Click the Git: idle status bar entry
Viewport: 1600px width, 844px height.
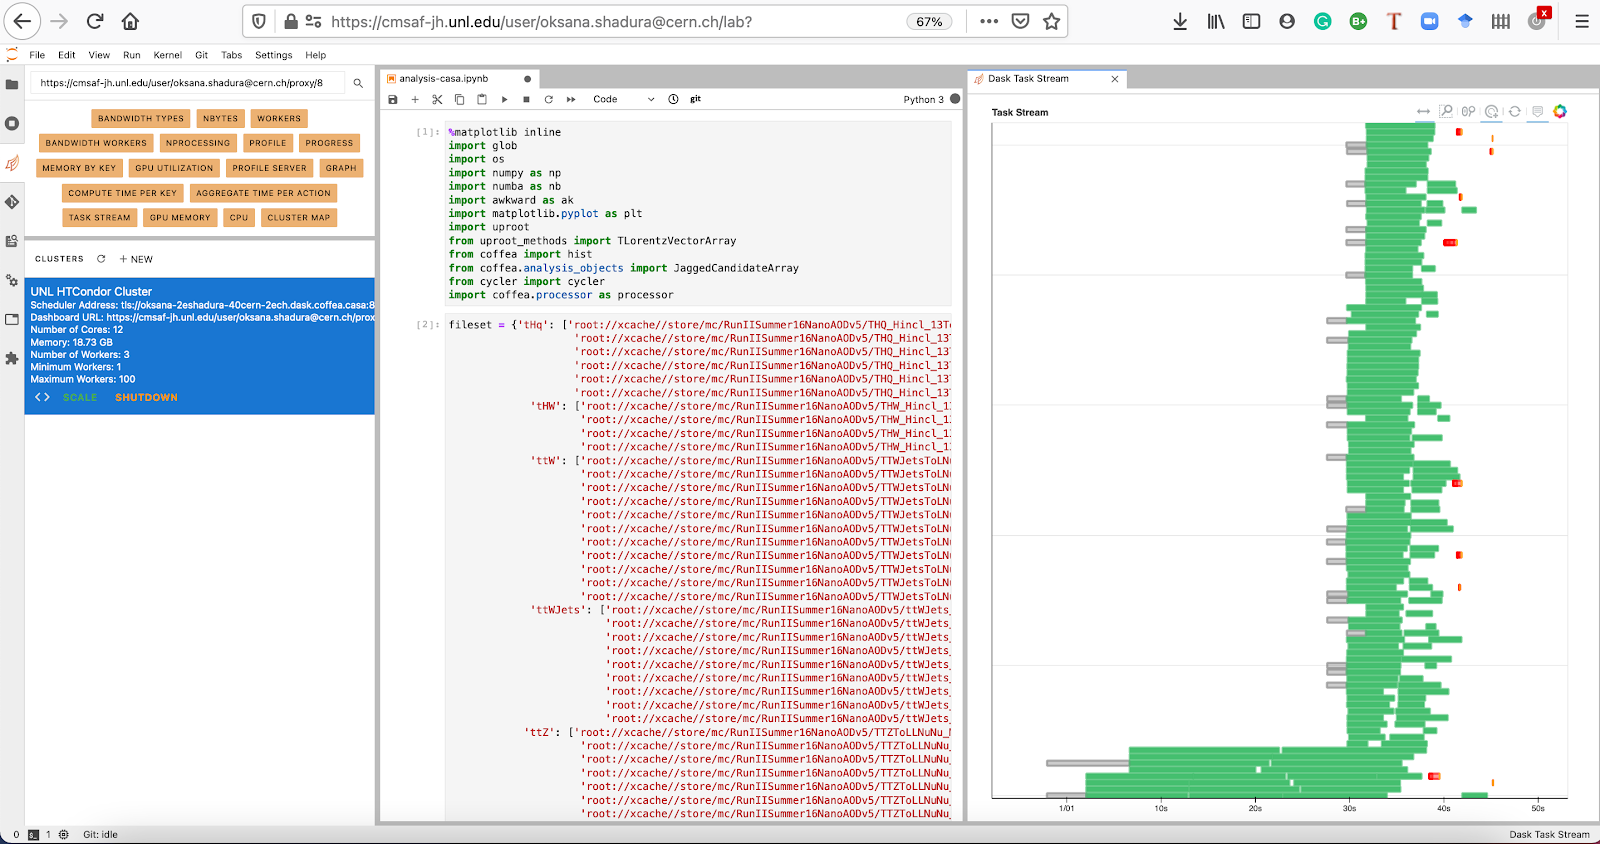tap(100, 834)
